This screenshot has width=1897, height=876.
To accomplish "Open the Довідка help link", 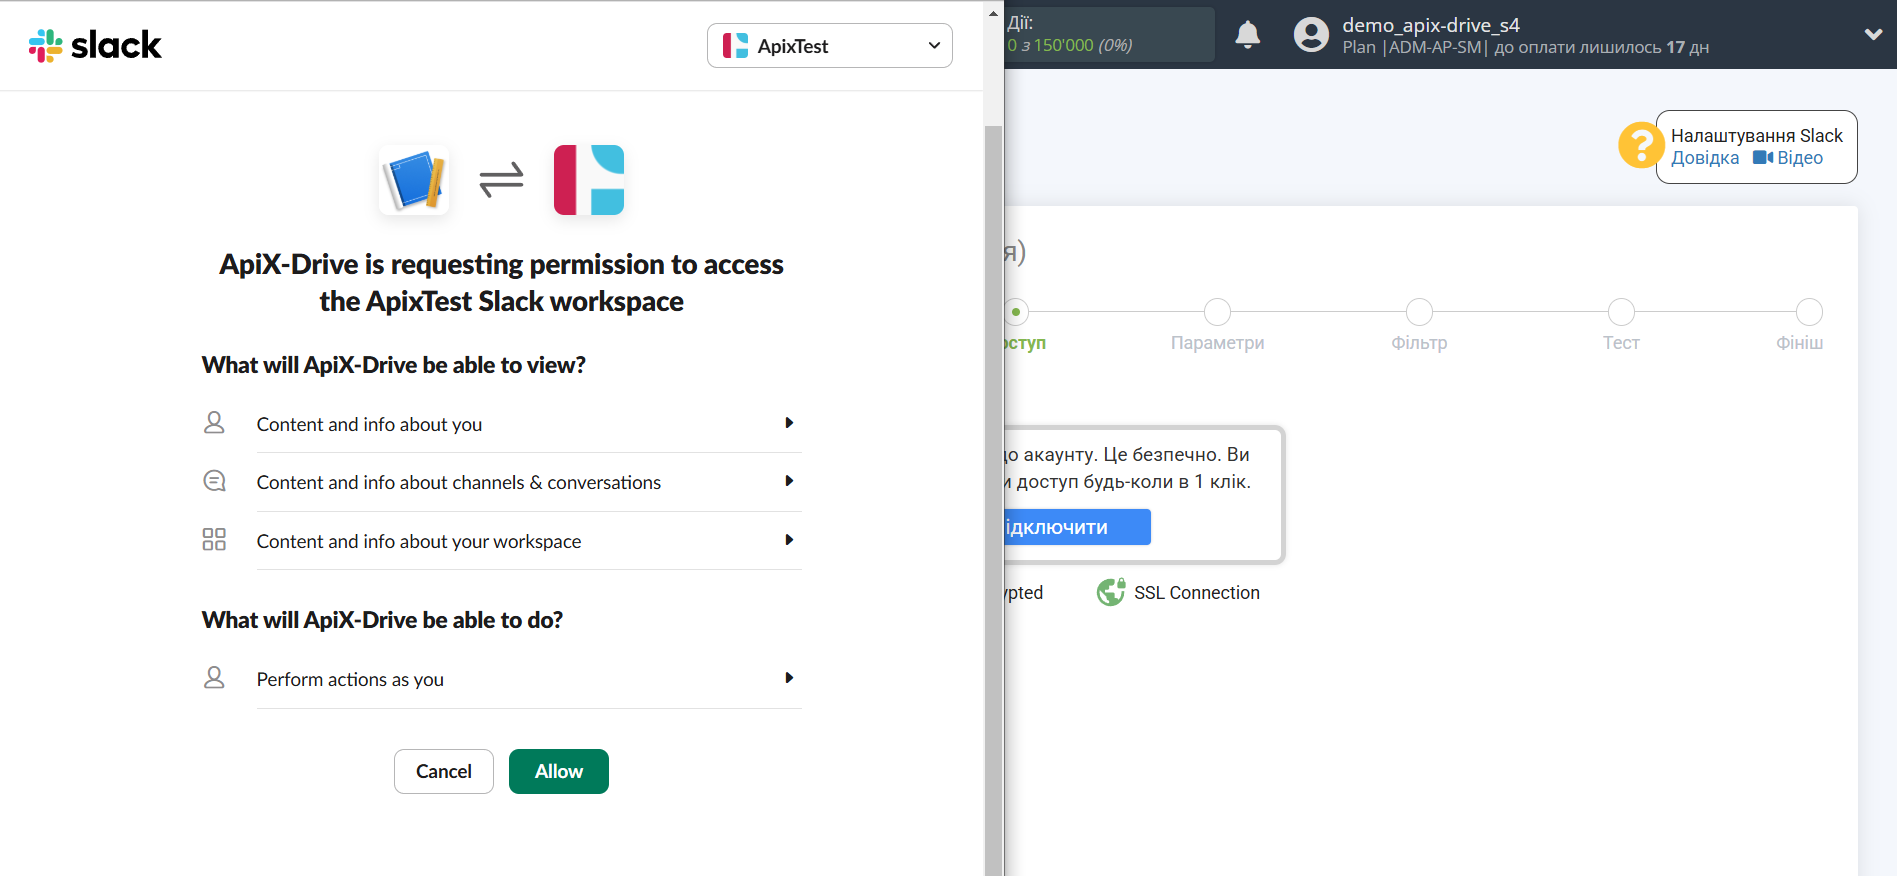I will coord(1705,158).
